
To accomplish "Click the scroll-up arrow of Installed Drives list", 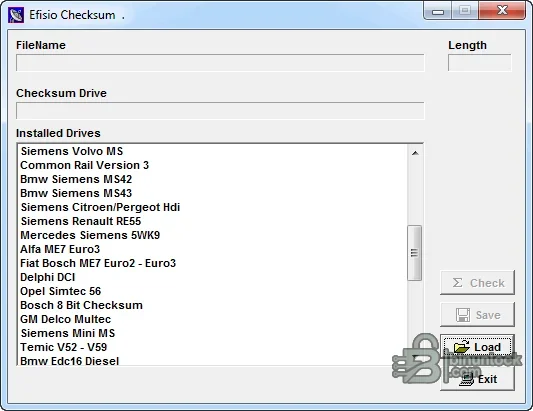I will pos(415,153).
